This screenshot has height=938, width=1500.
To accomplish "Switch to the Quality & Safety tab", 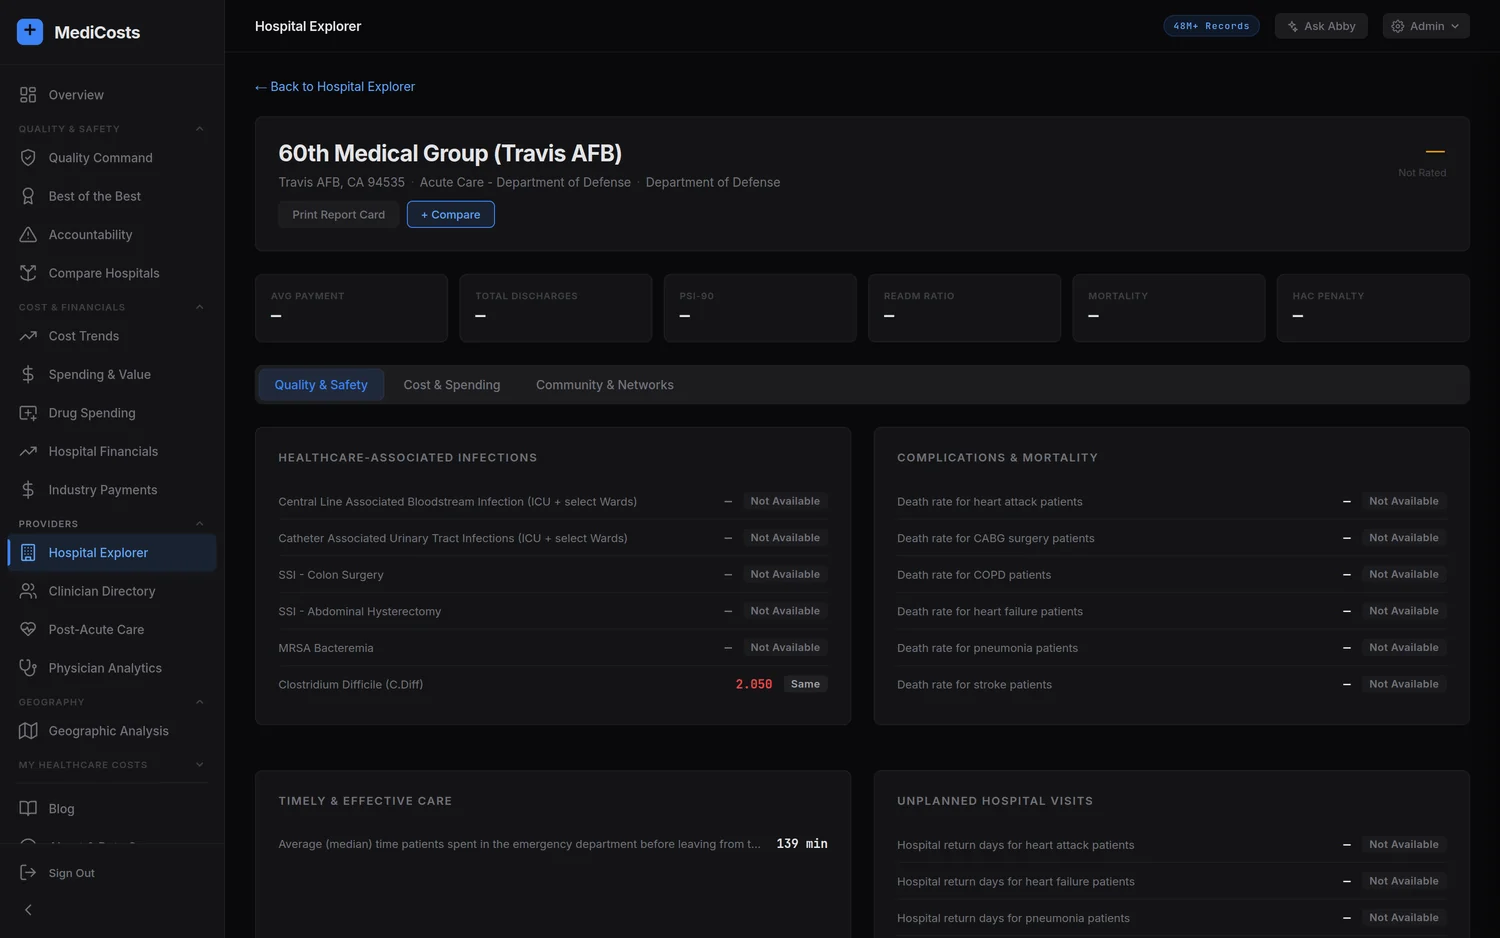I will point(321,385).
